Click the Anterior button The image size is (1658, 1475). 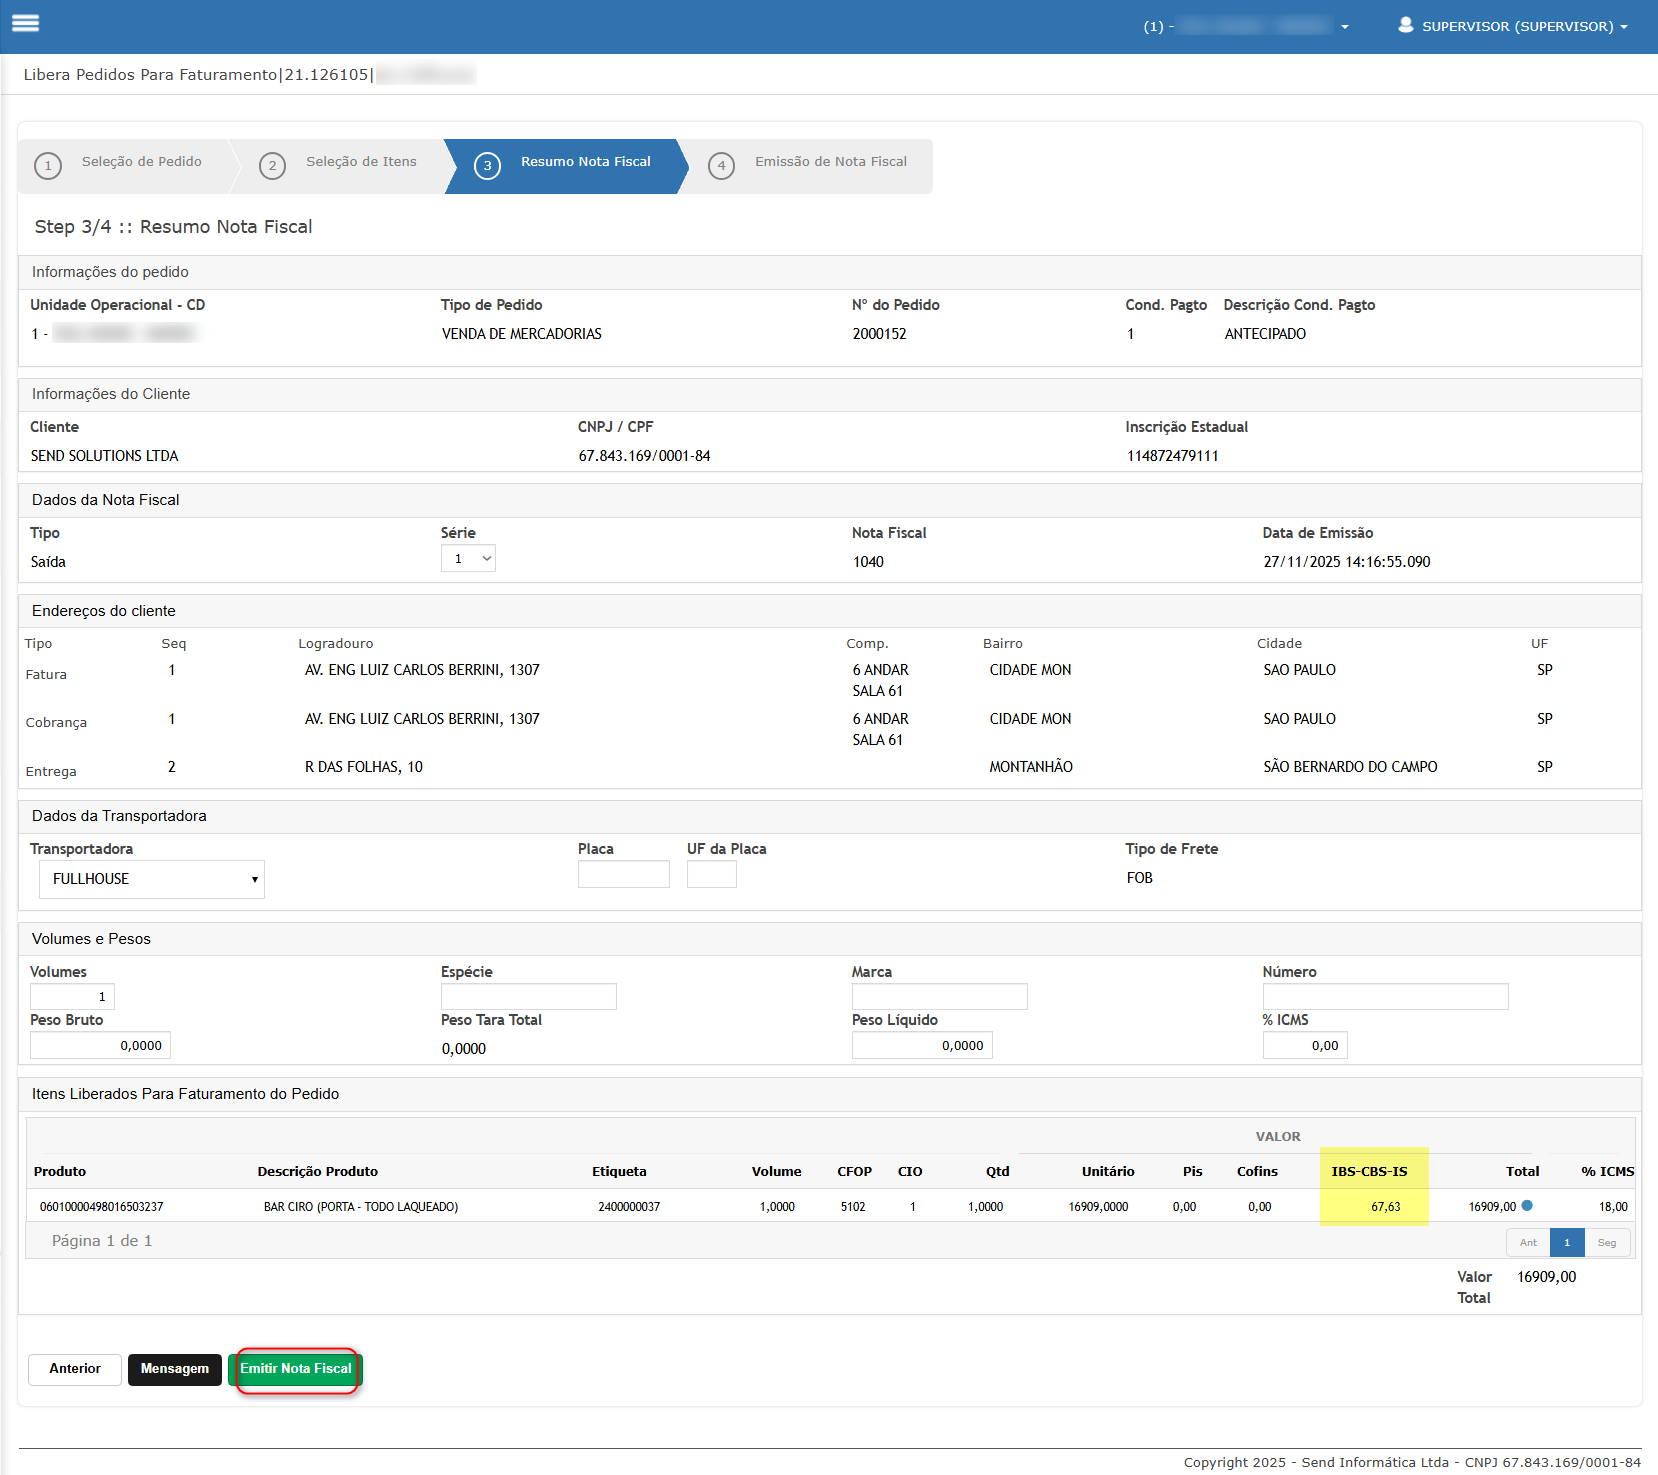[x=75, y=1369]
